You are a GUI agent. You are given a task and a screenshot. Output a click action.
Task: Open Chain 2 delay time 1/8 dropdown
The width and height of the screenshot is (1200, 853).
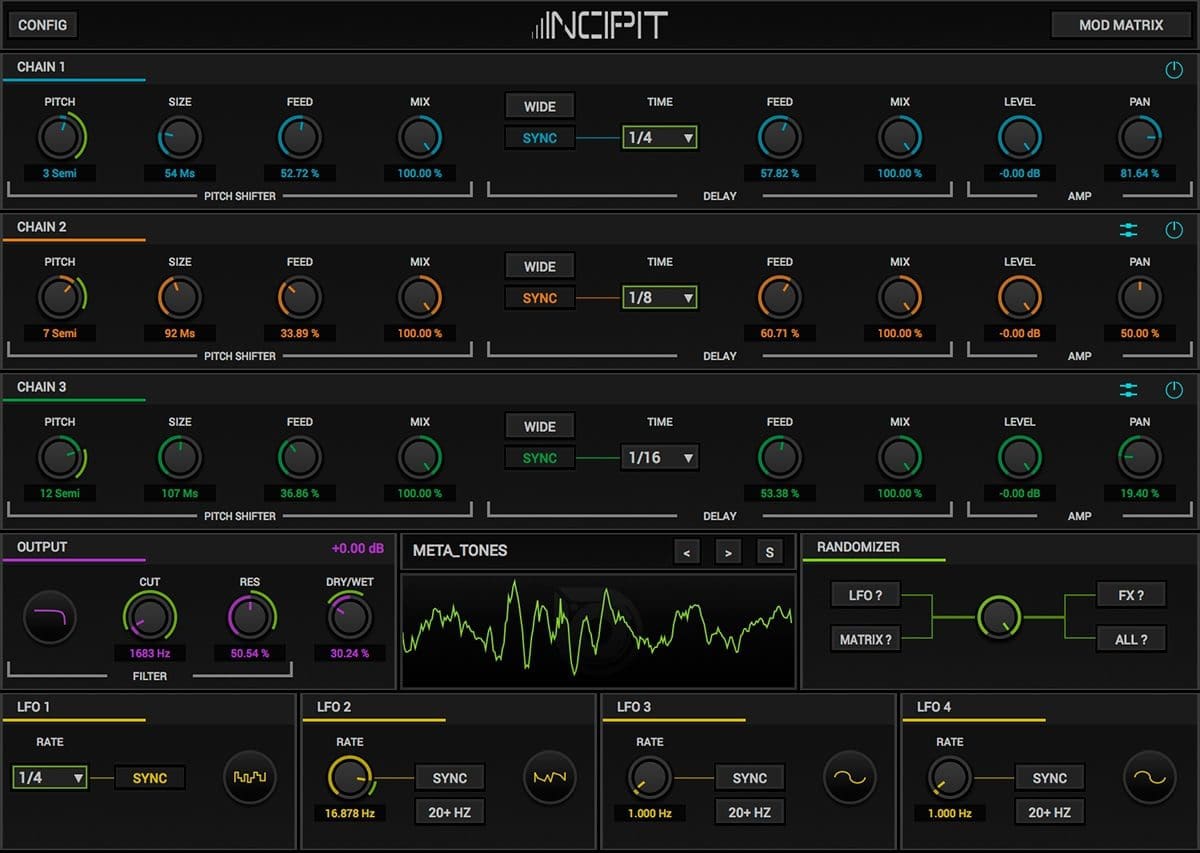pyautogui.click(x=660, y=298)
